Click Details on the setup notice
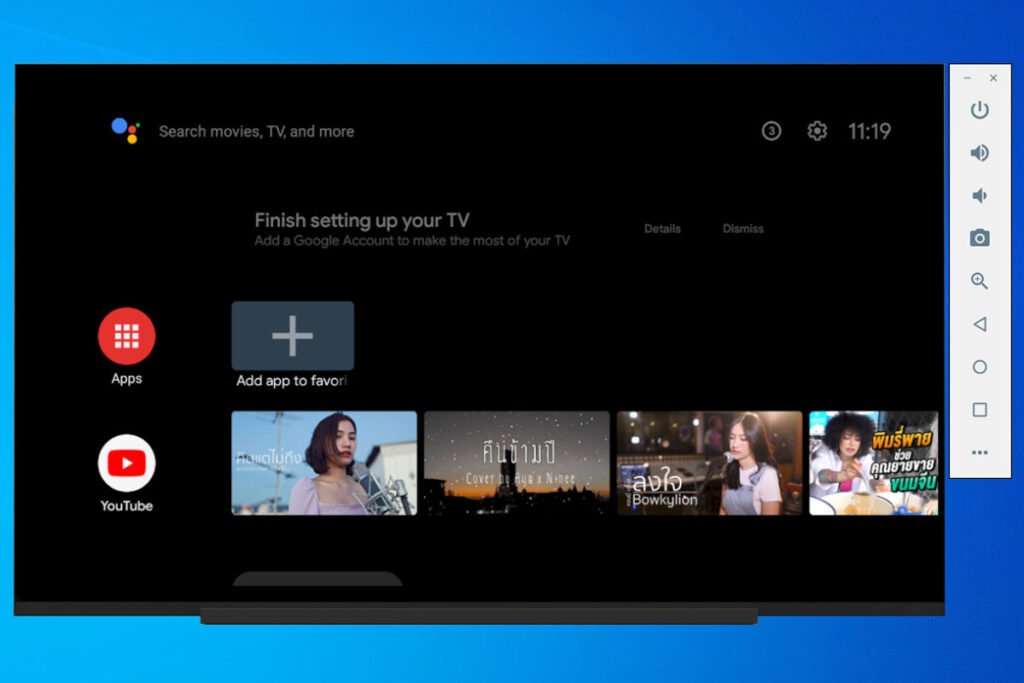Image resolution: width=1024 pixels, height=683 pixels. 661,228
